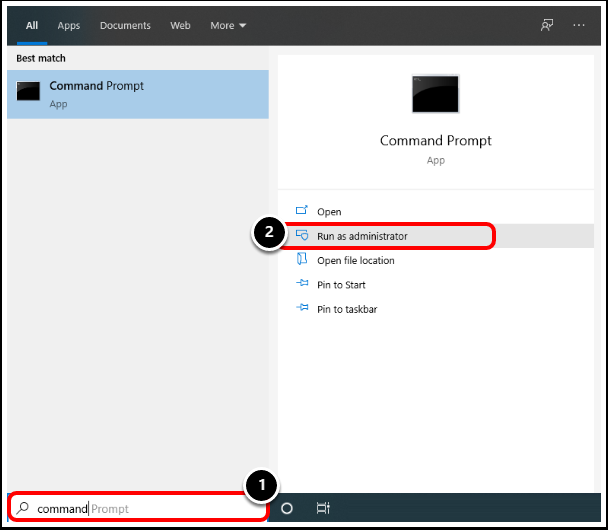Select the Command Prompt best match result
Viewport: 608px width, 530px height.
pyautogui.click(x=138, y=94)
